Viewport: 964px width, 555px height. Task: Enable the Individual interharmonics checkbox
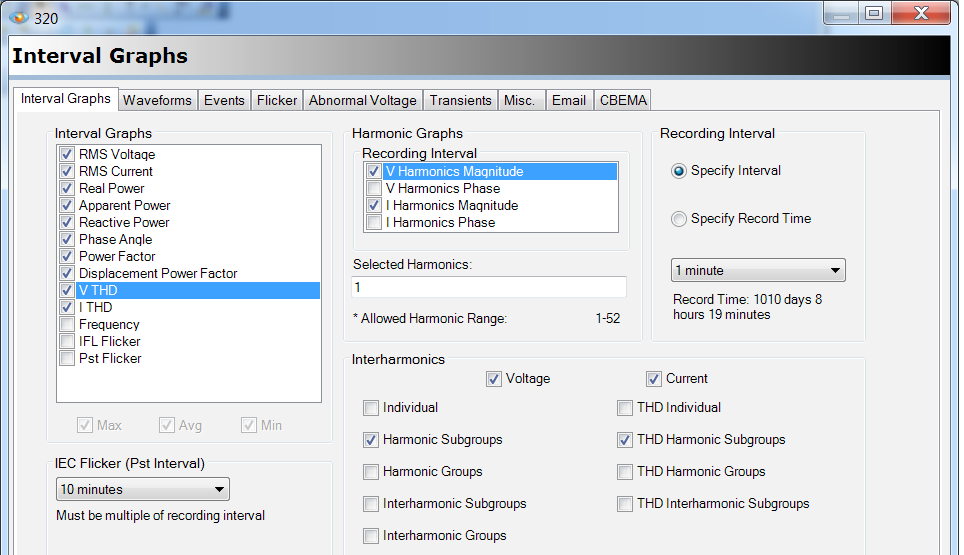(371, 407)
